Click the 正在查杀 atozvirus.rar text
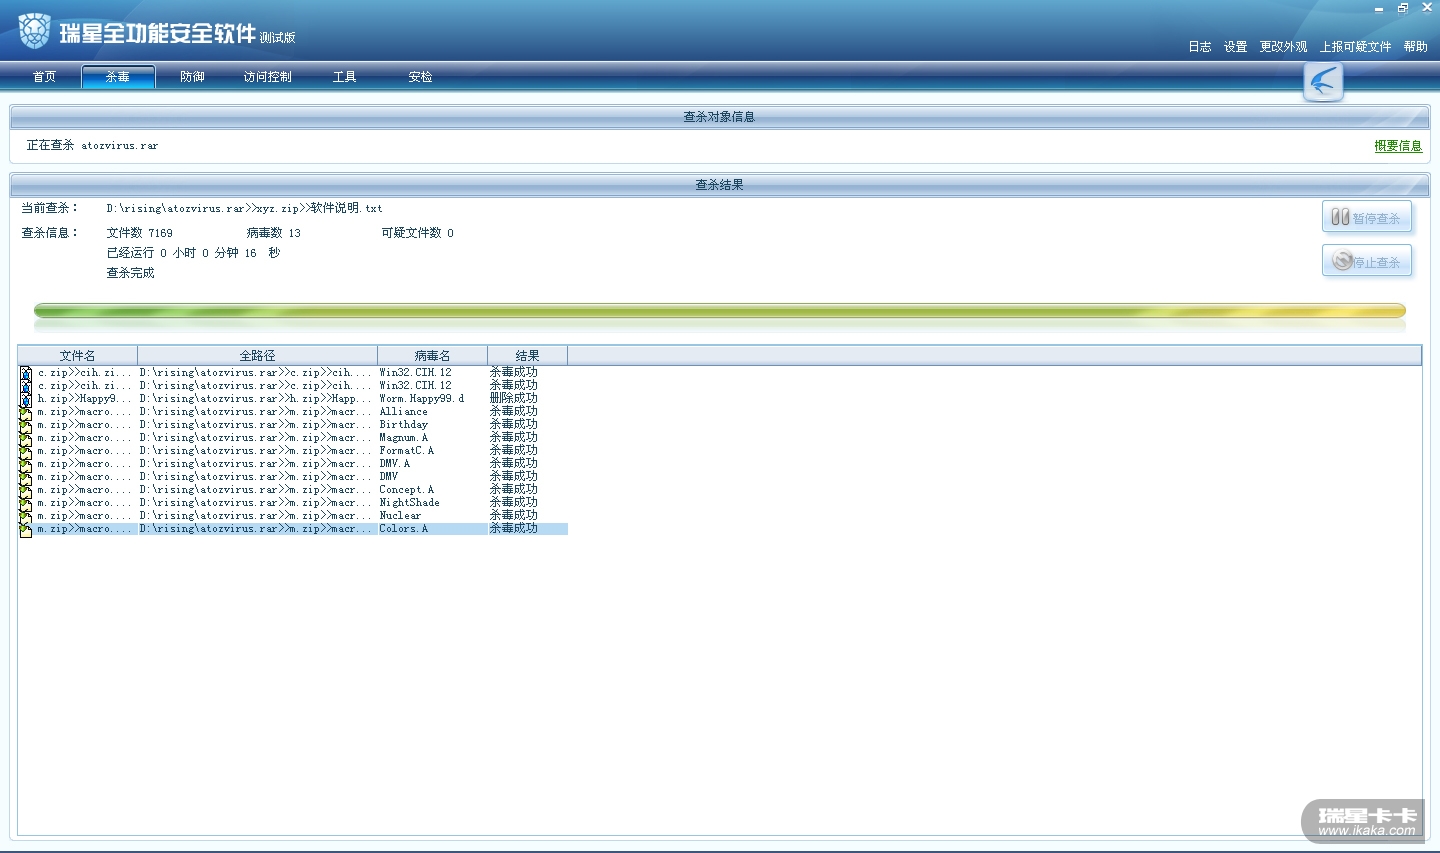This screenshot has height=853, width=1440. pos(92,146)
